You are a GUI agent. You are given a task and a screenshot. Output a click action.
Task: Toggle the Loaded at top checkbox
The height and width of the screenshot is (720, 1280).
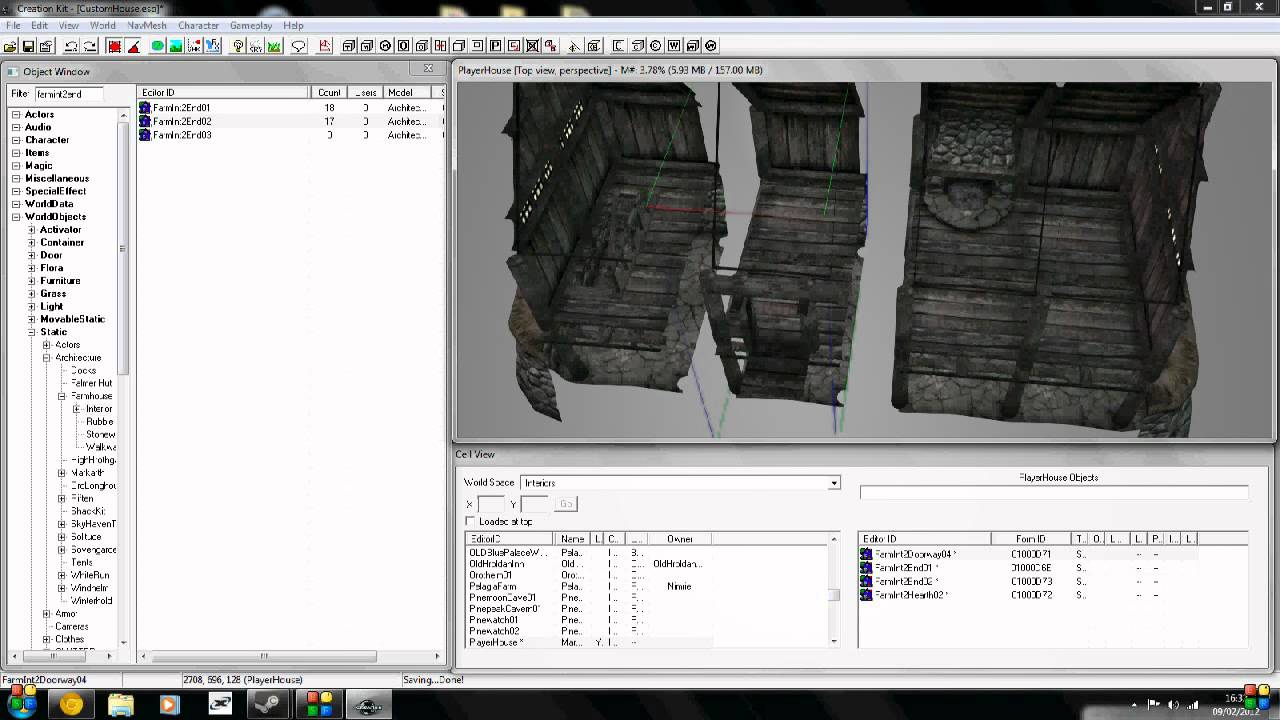[470, 521]
